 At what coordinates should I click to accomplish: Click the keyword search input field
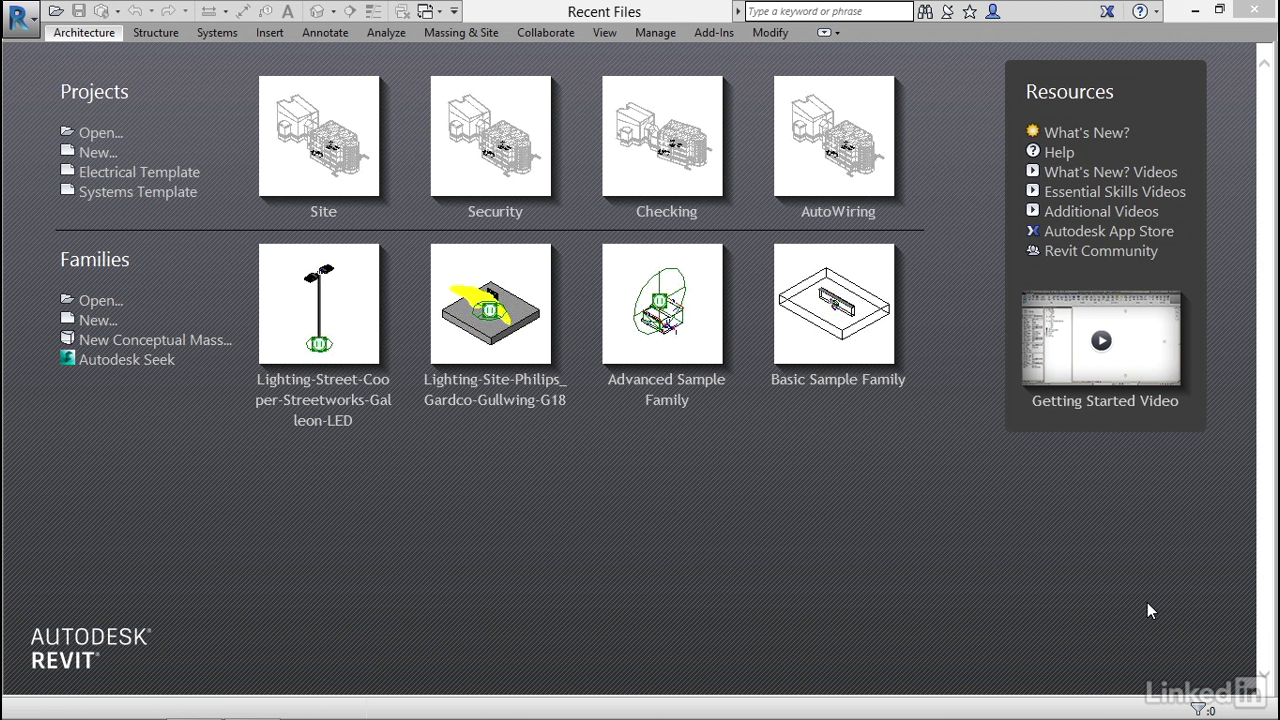[x=829, y=12]
